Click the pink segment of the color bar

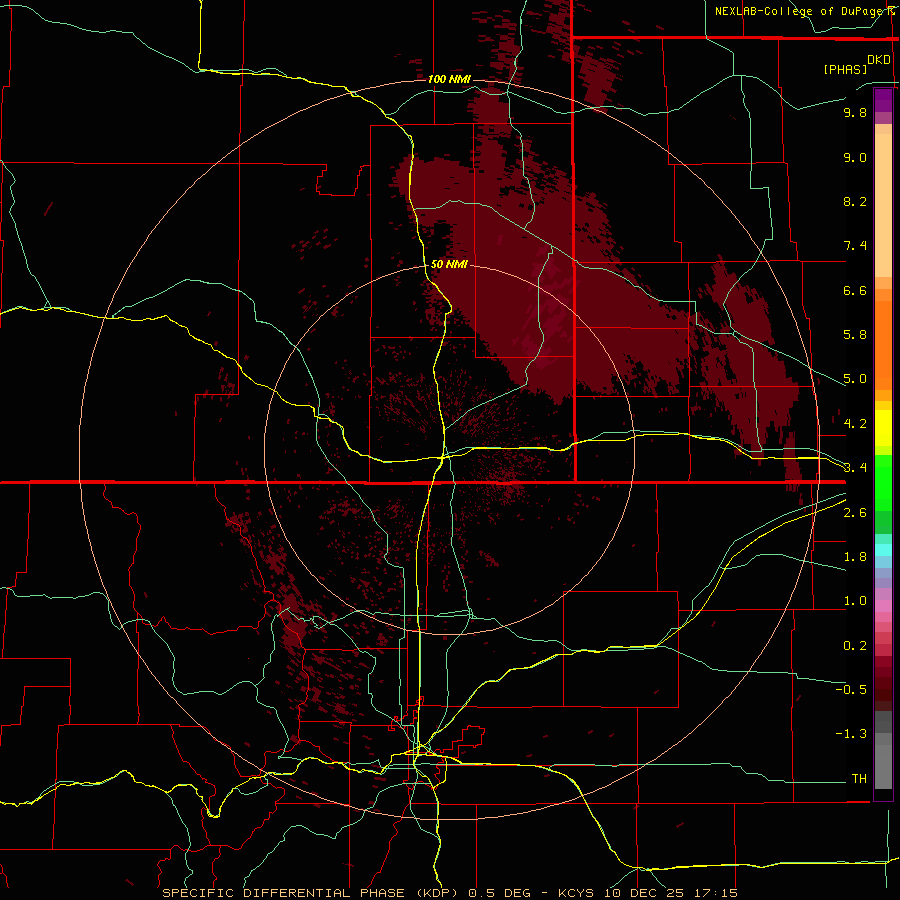click(x=883, y=606)
